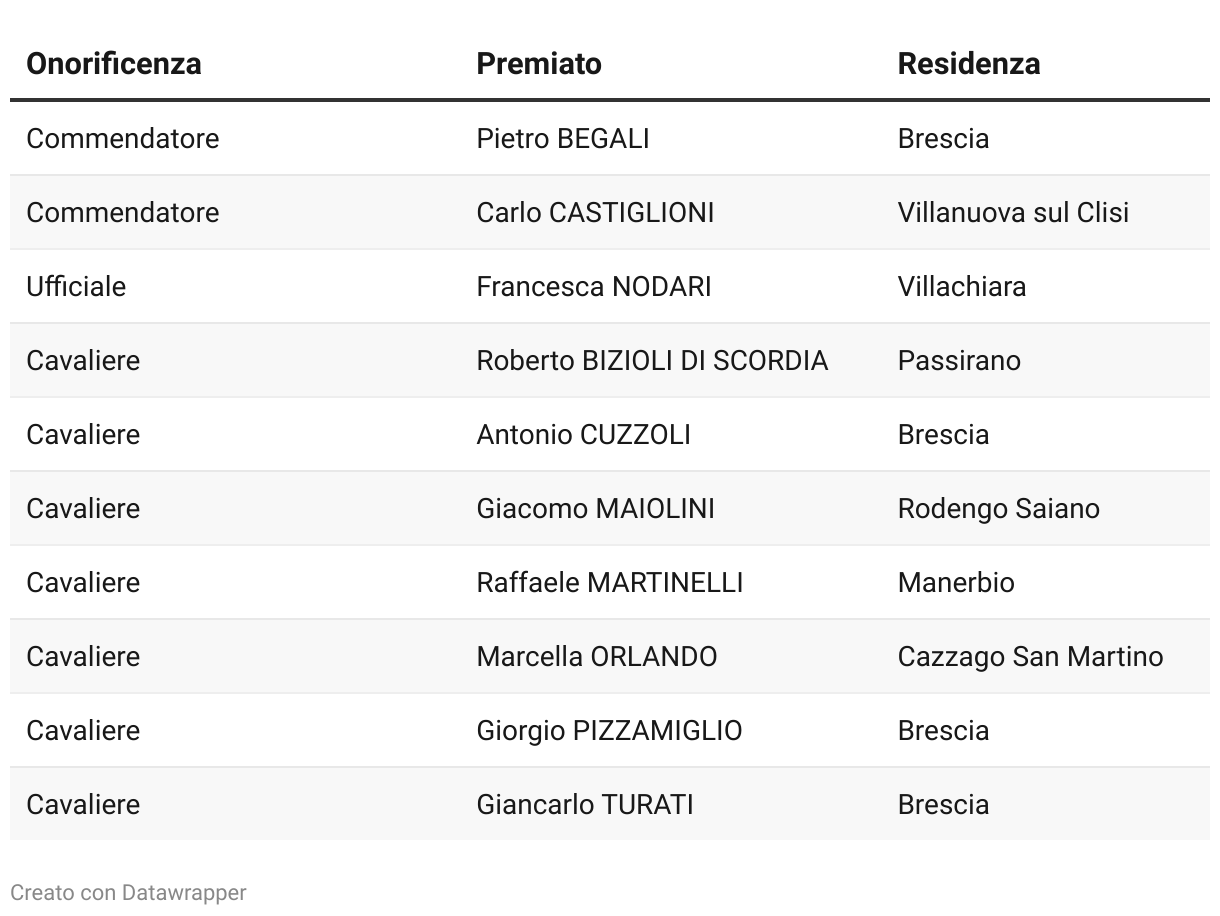Click Giancarlo TURATI in the last row

(x=585, y=804)
